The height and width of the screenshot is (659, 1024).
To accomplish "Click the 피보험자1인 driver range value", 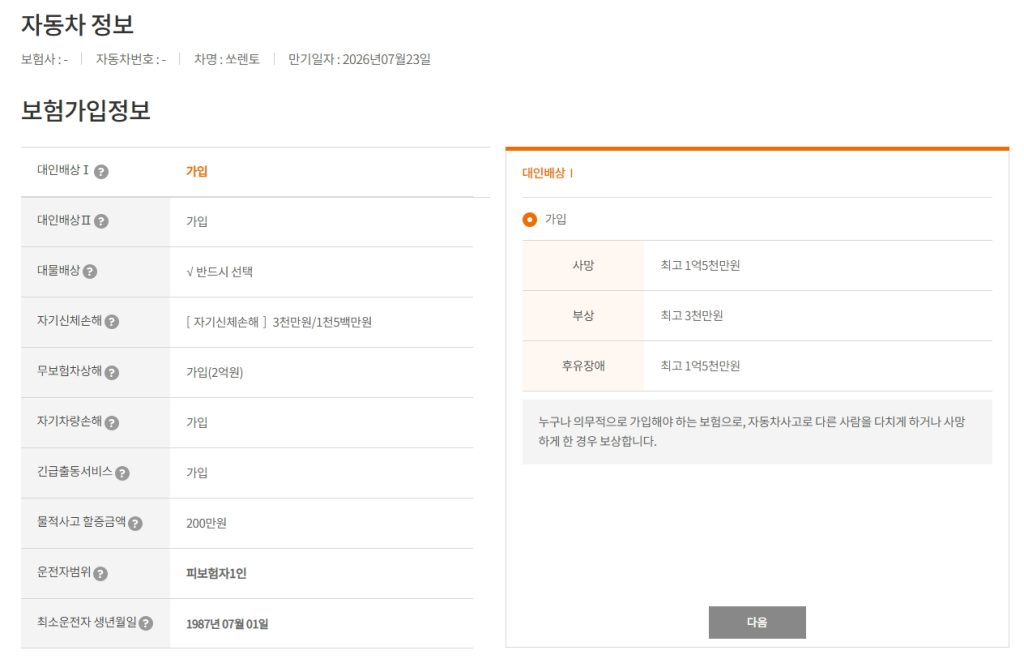I will 216,574.
